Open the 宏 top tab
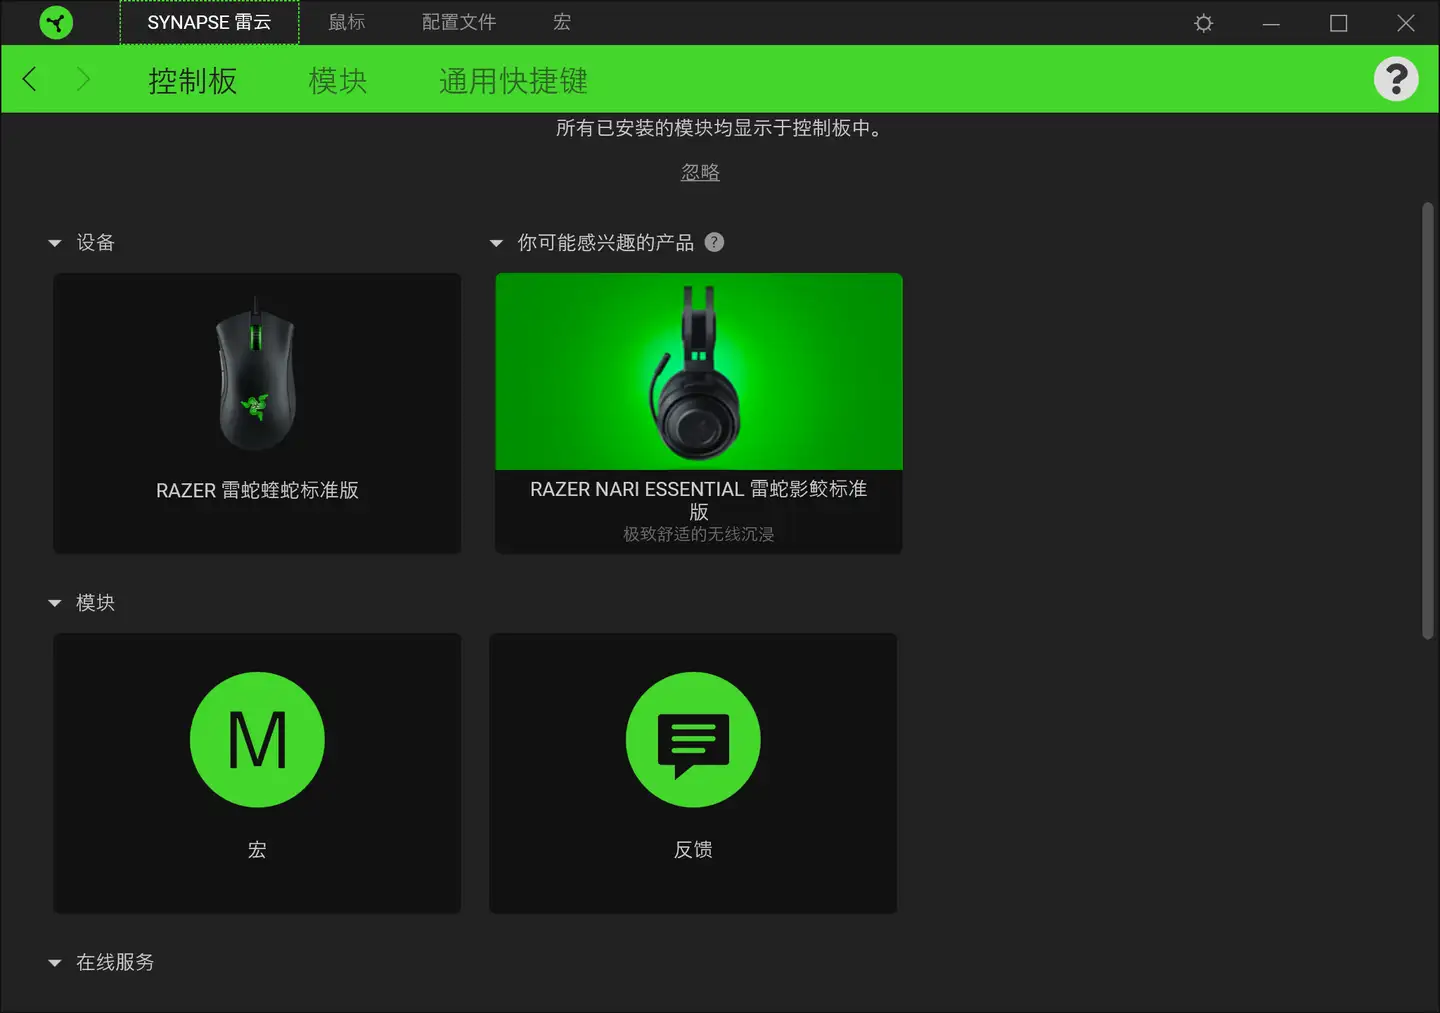 562,22
